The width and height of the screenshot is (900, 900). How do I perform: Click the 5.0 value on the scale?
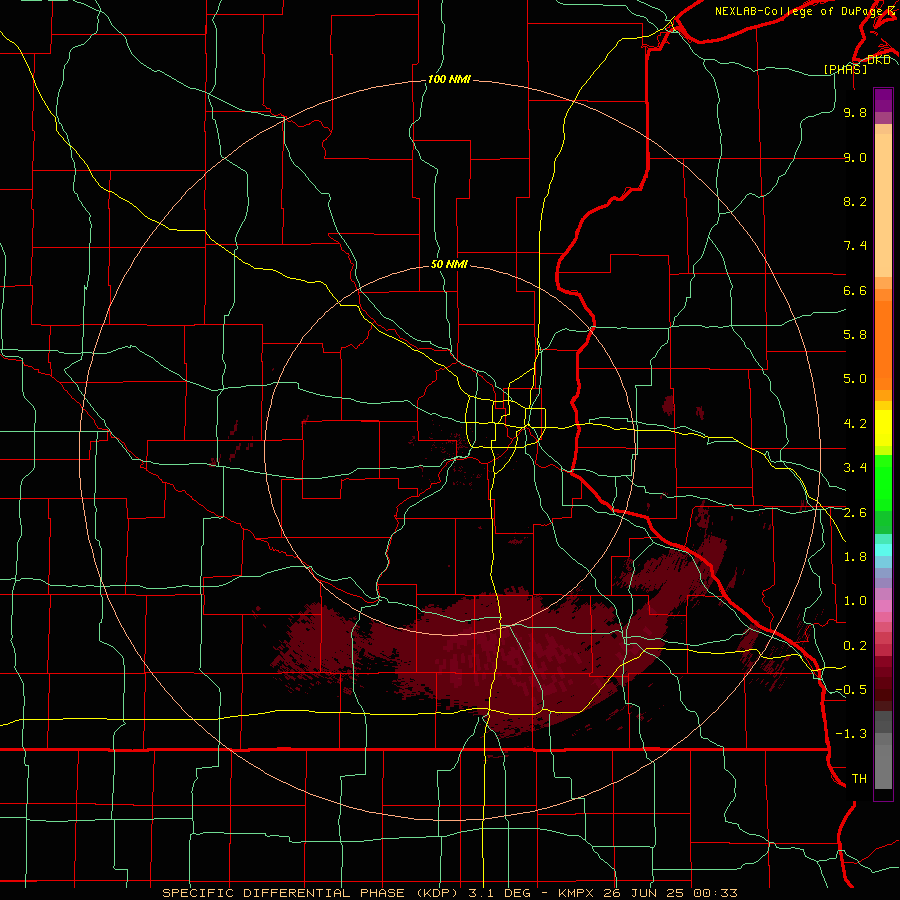click(x=855, y=379)
